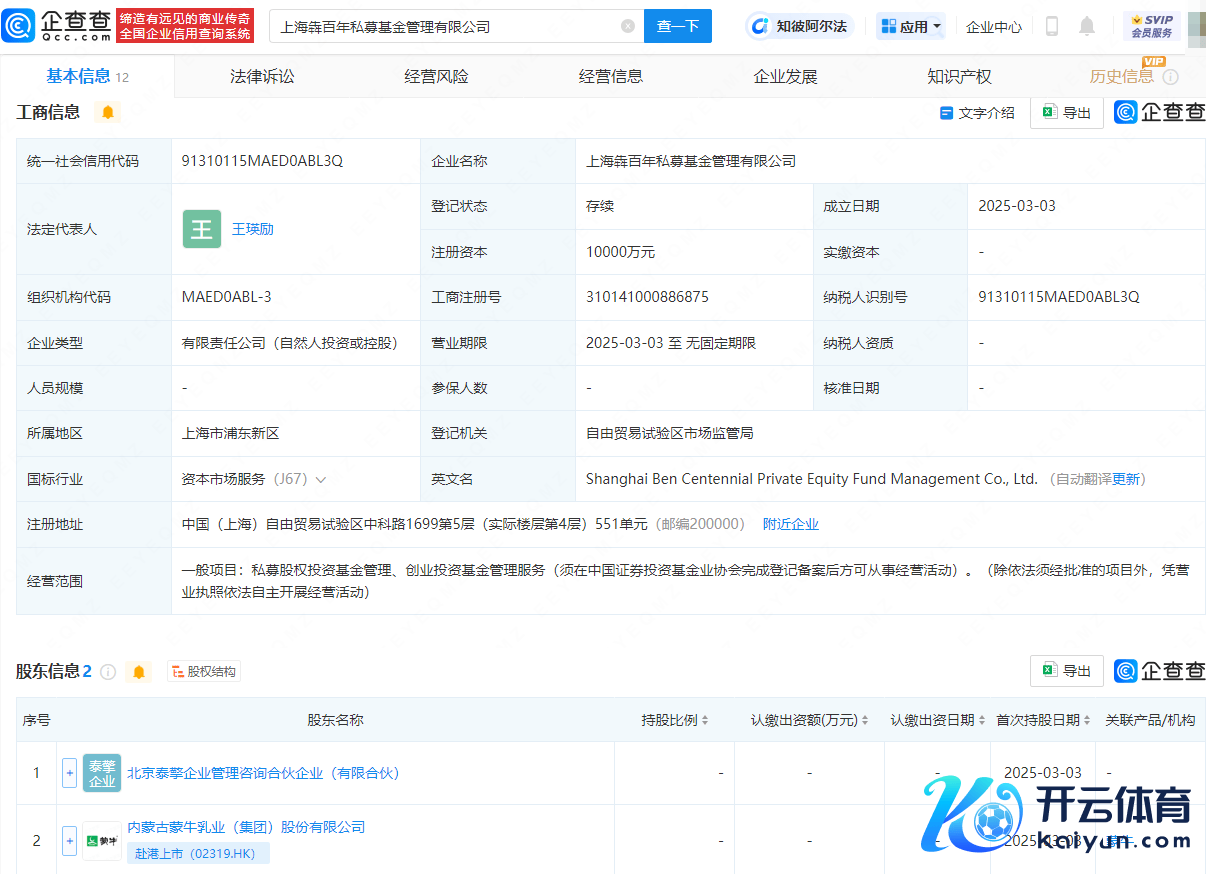Click the 蒙牛 company logo thumbnail

102,841
